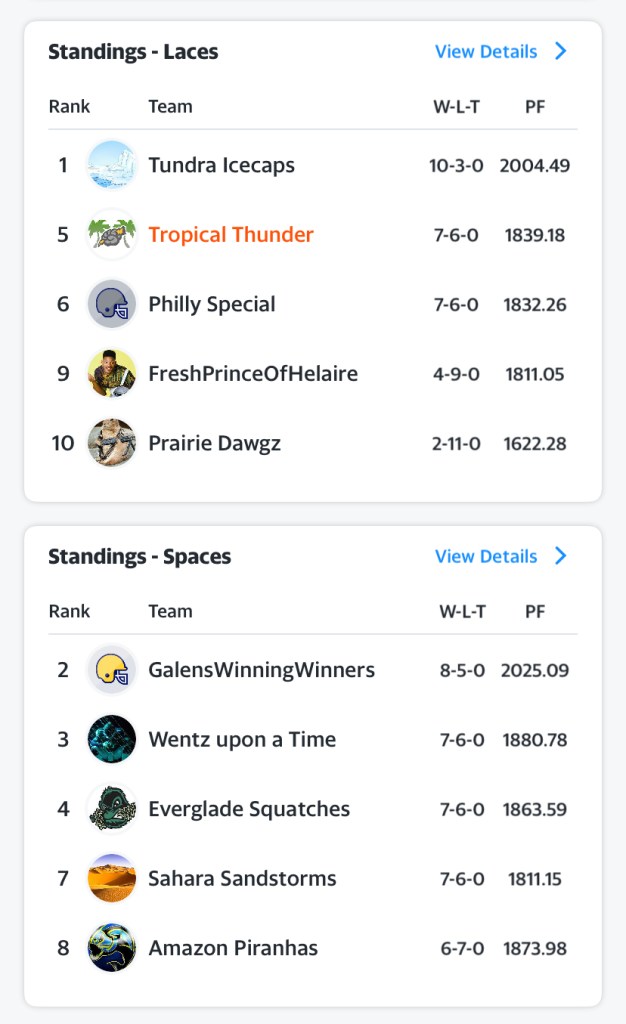Click the Tundra Icecaps team avatar
The image size is (626, 1024).
click(x=111, y=165)
